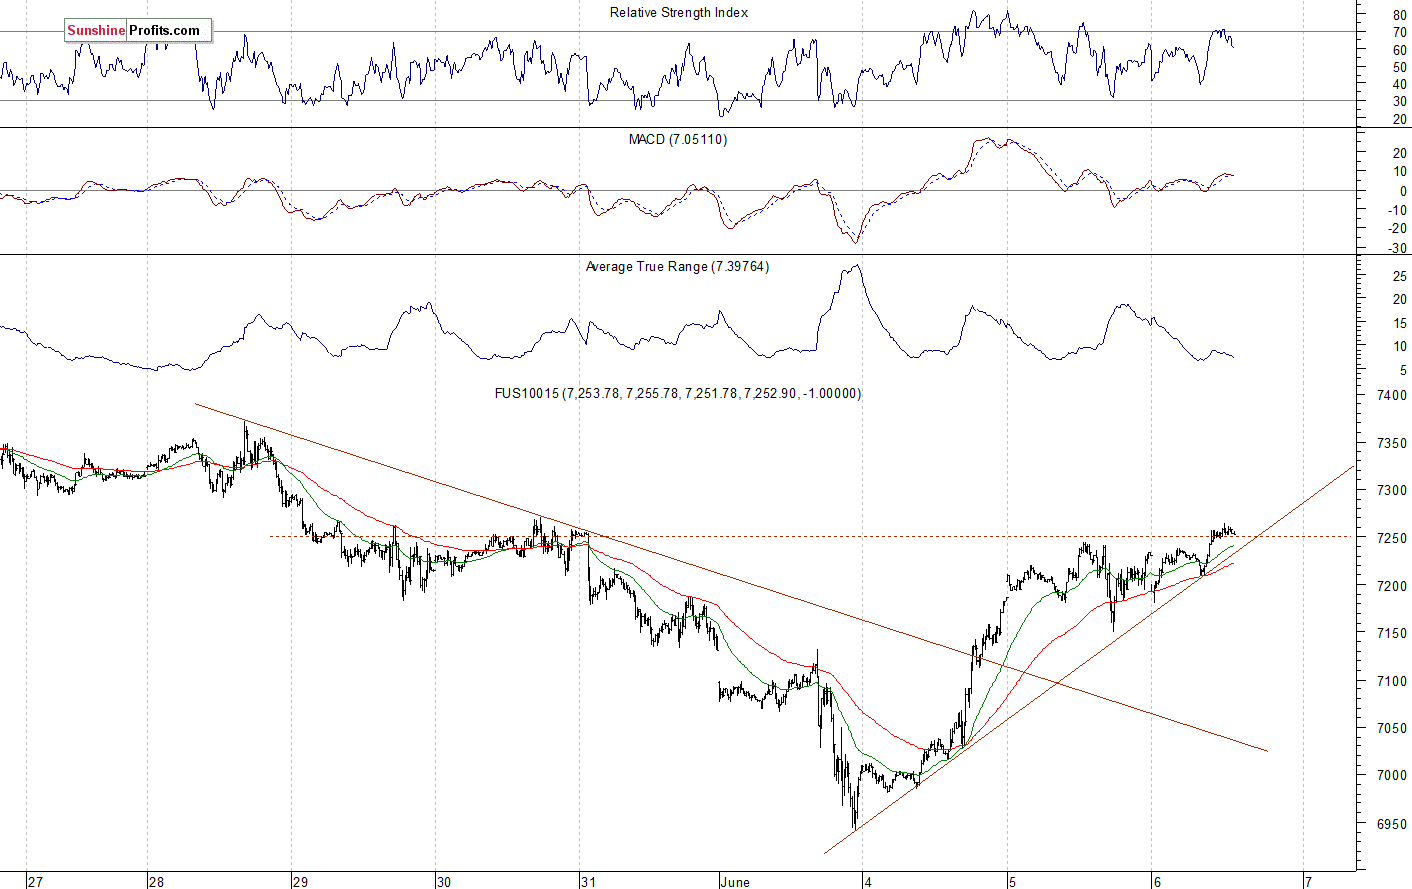Click date label 30 on time axis
The height and width of the screenshot is (889, 1412).
pos(444,882)
